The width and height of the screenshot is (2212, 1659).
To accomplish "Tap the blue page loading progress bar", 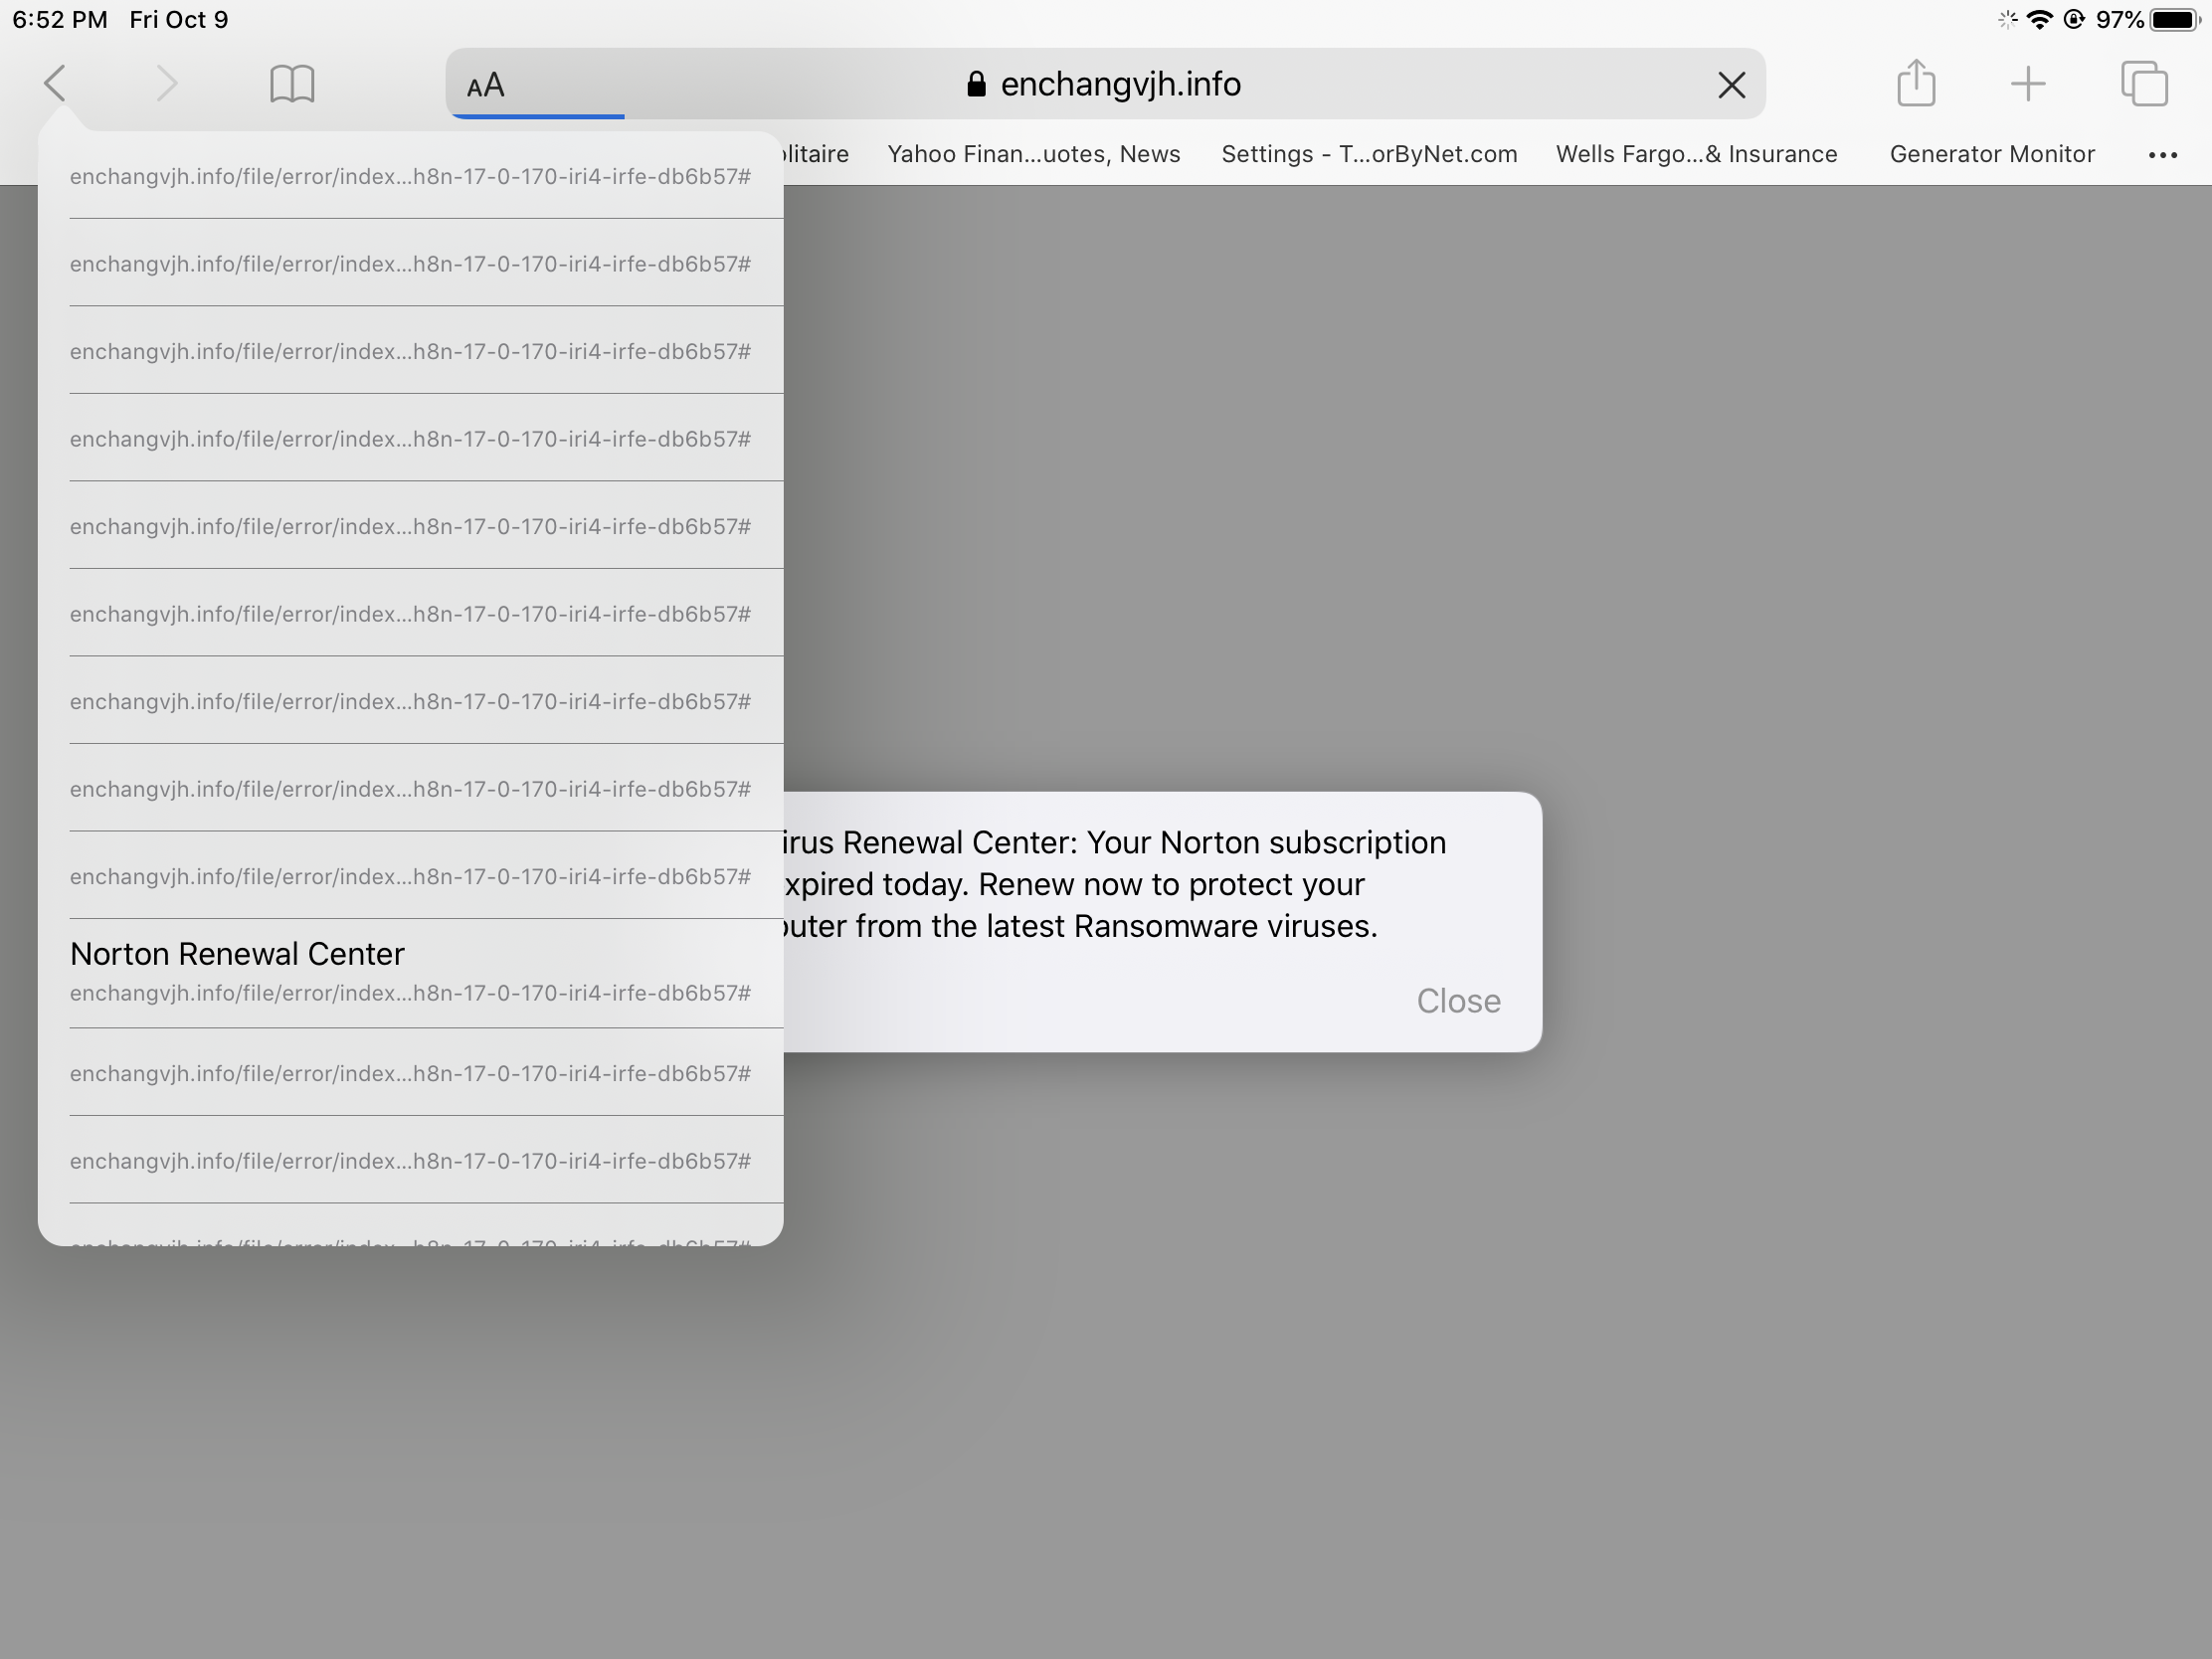I will tap(537, 116).
